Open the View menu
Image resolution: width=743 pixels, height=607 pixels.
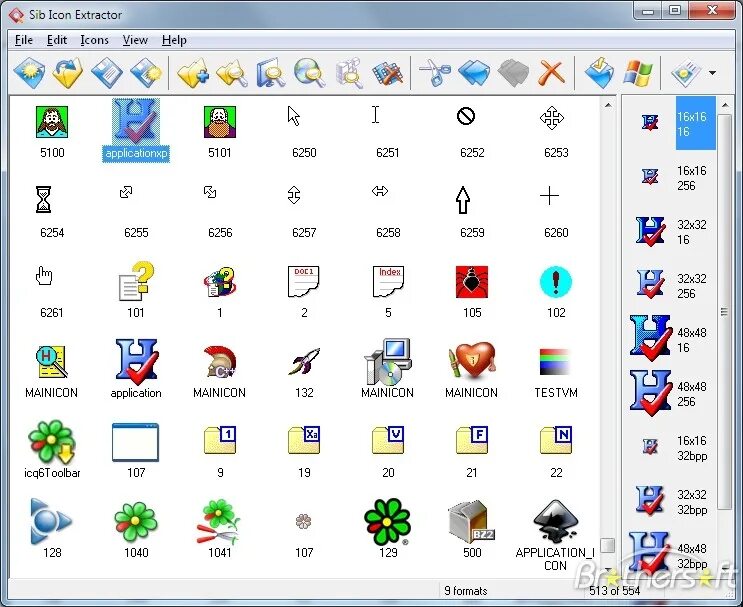point(135,40)
